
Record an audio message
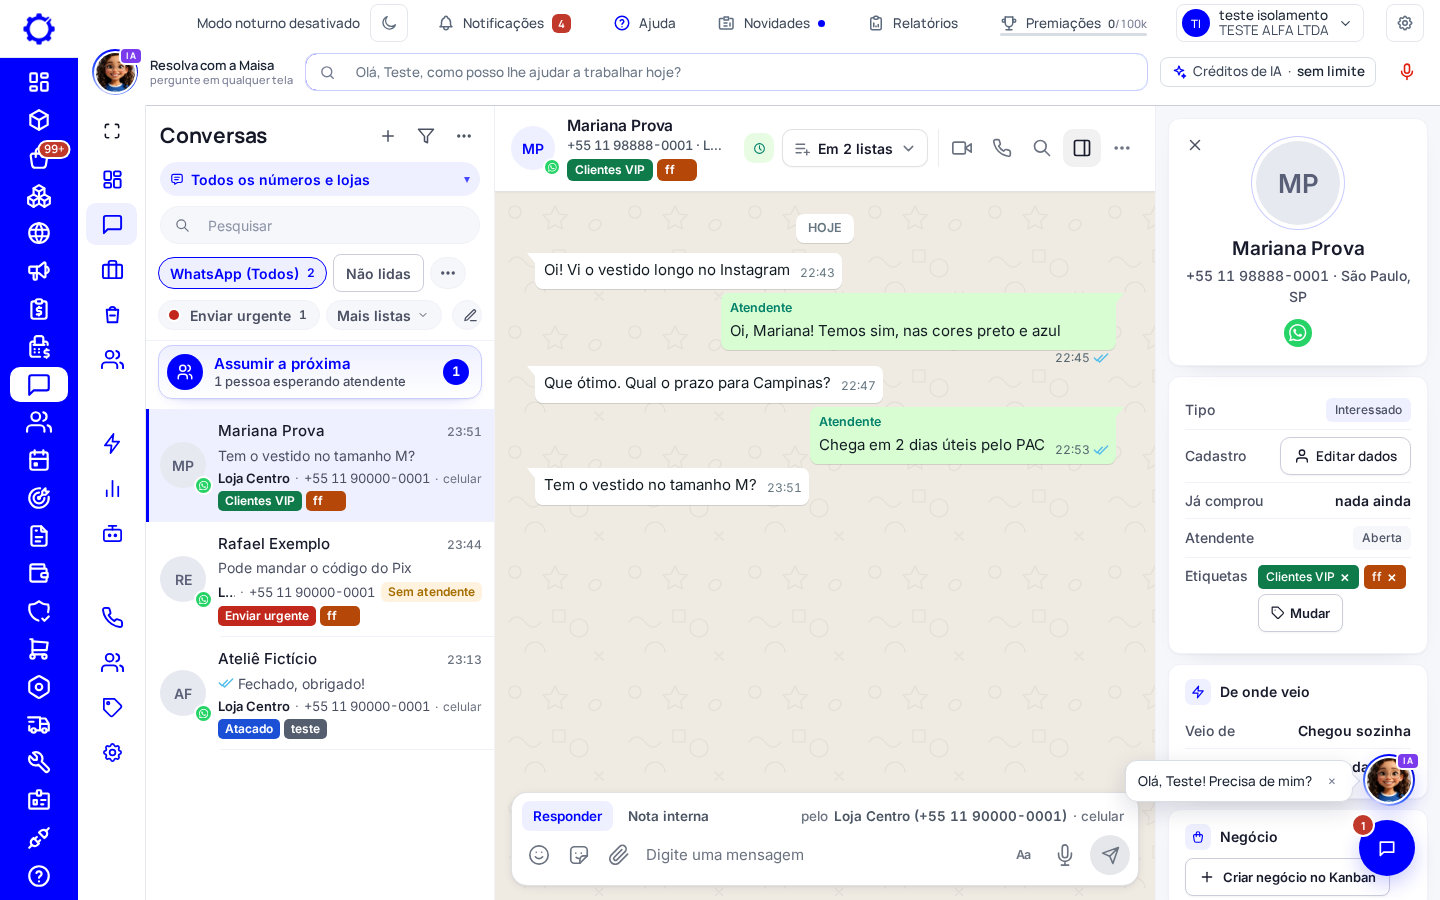(1065, 855)
